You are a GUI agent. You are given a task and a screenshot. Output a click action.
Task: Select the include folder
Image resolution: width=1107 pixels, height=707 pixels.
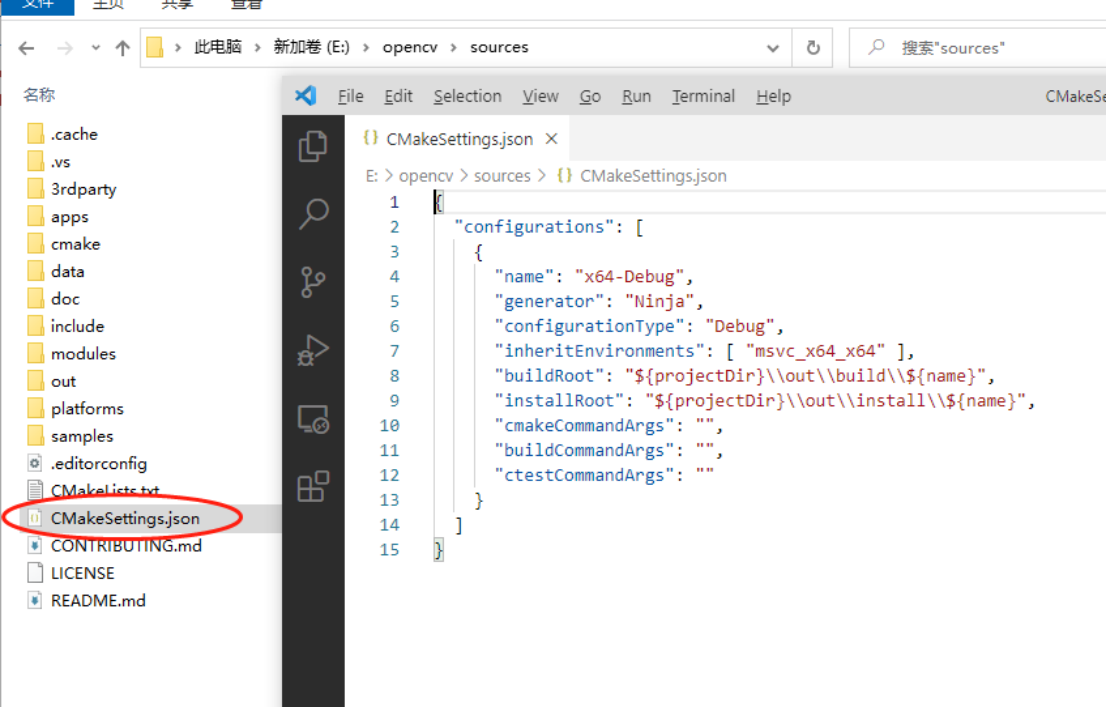pos(77,326)
